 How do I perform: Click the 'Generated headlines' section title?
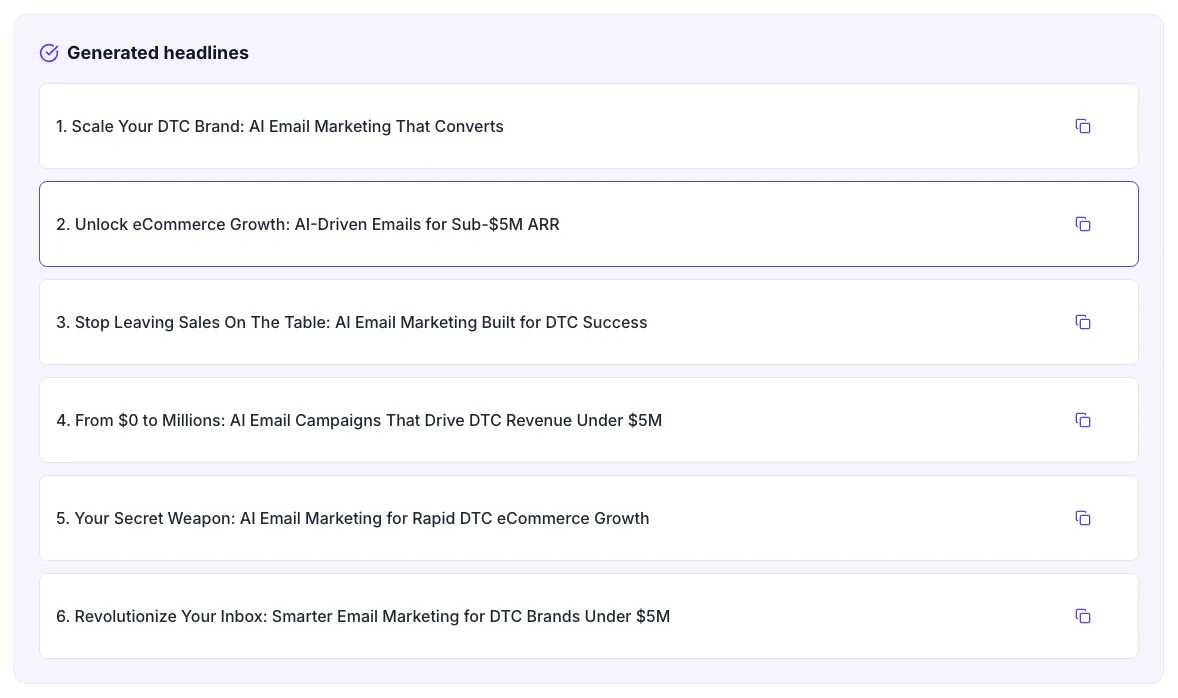coord(158,53)
